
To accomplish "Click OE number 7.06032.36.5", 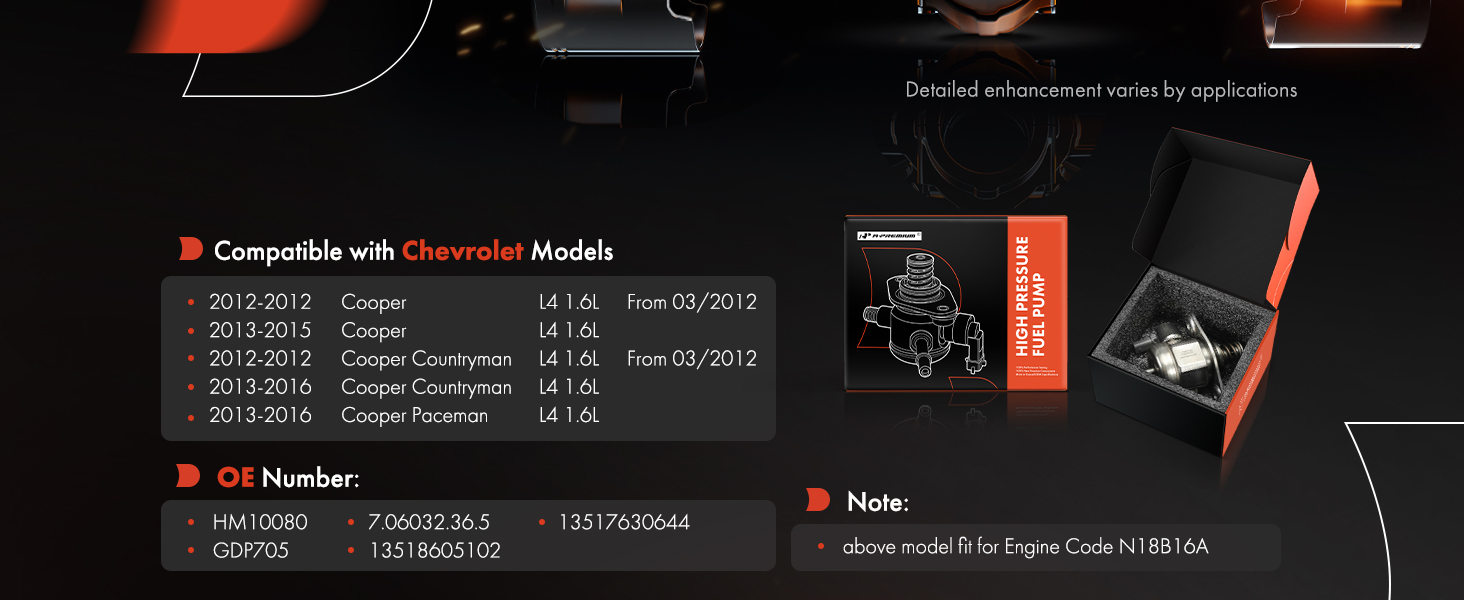I will (x=429, y=523).
